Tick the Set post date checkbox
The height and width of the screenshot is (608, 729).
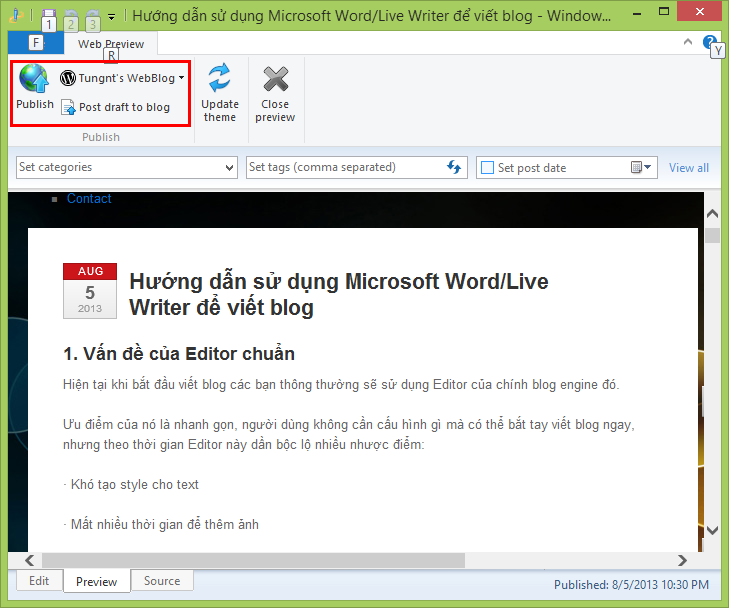click(x=487, y=167)
